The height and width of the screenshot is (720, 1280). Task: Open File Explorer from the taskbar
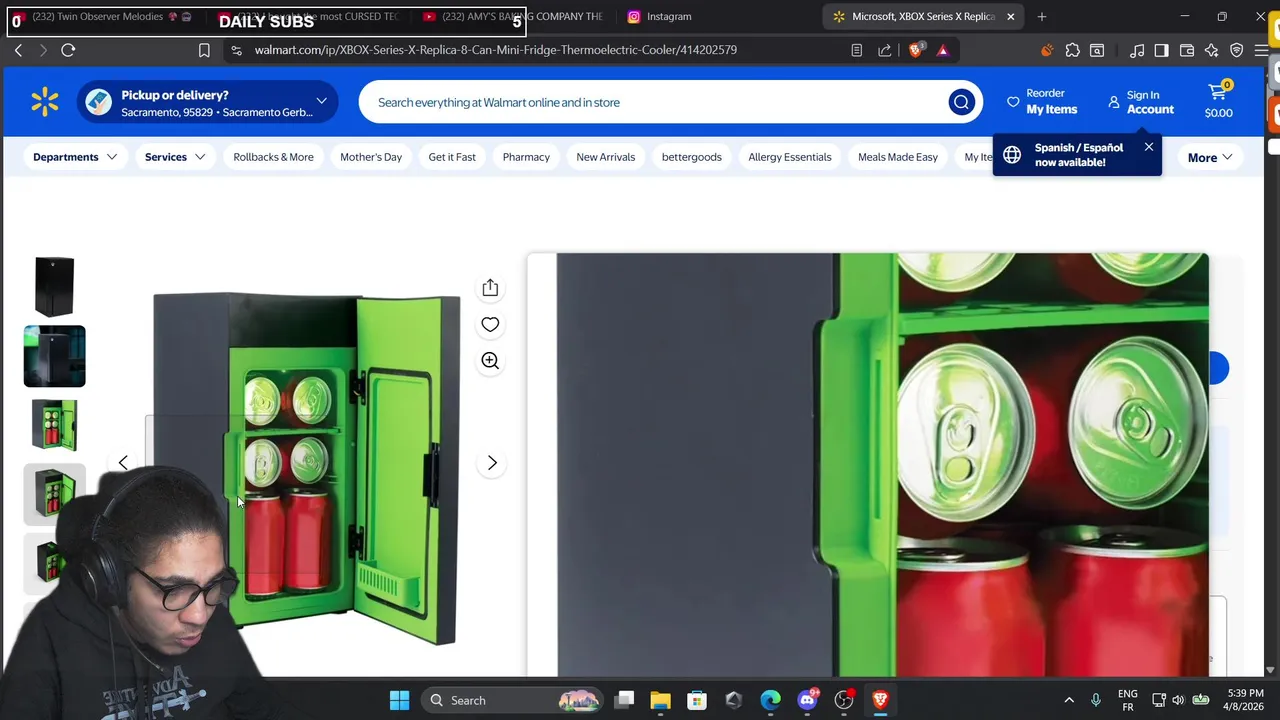(x=660, y=700)
